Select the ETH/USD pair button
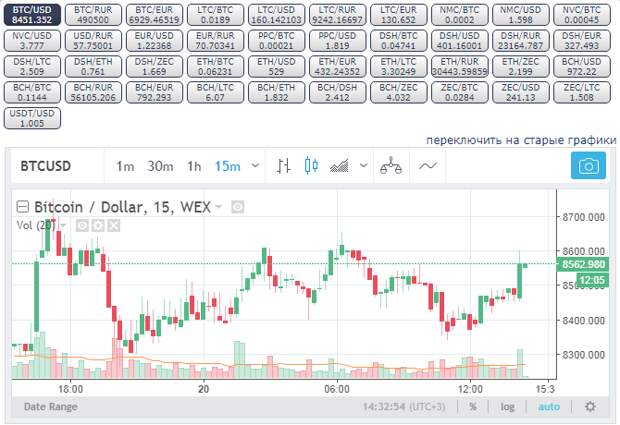The height and width of the screenshot is (425, 620). 277,66
